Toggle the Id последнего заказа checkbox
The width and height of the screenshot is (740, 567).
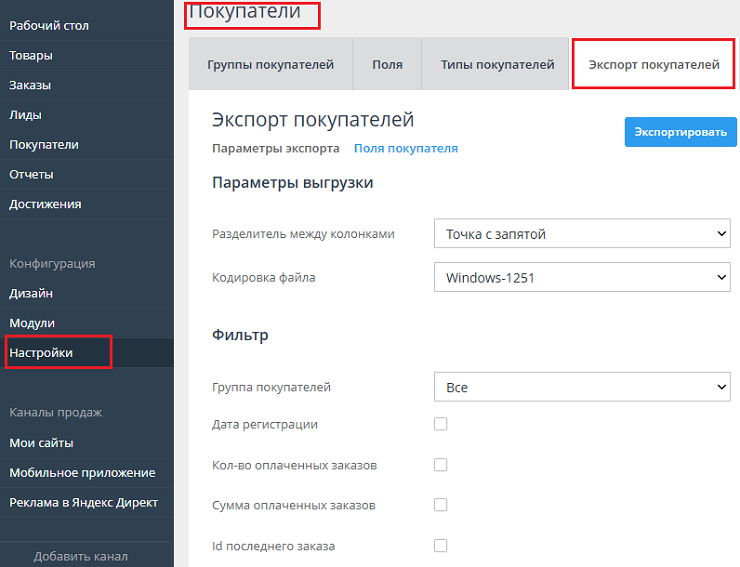point(440,546)
